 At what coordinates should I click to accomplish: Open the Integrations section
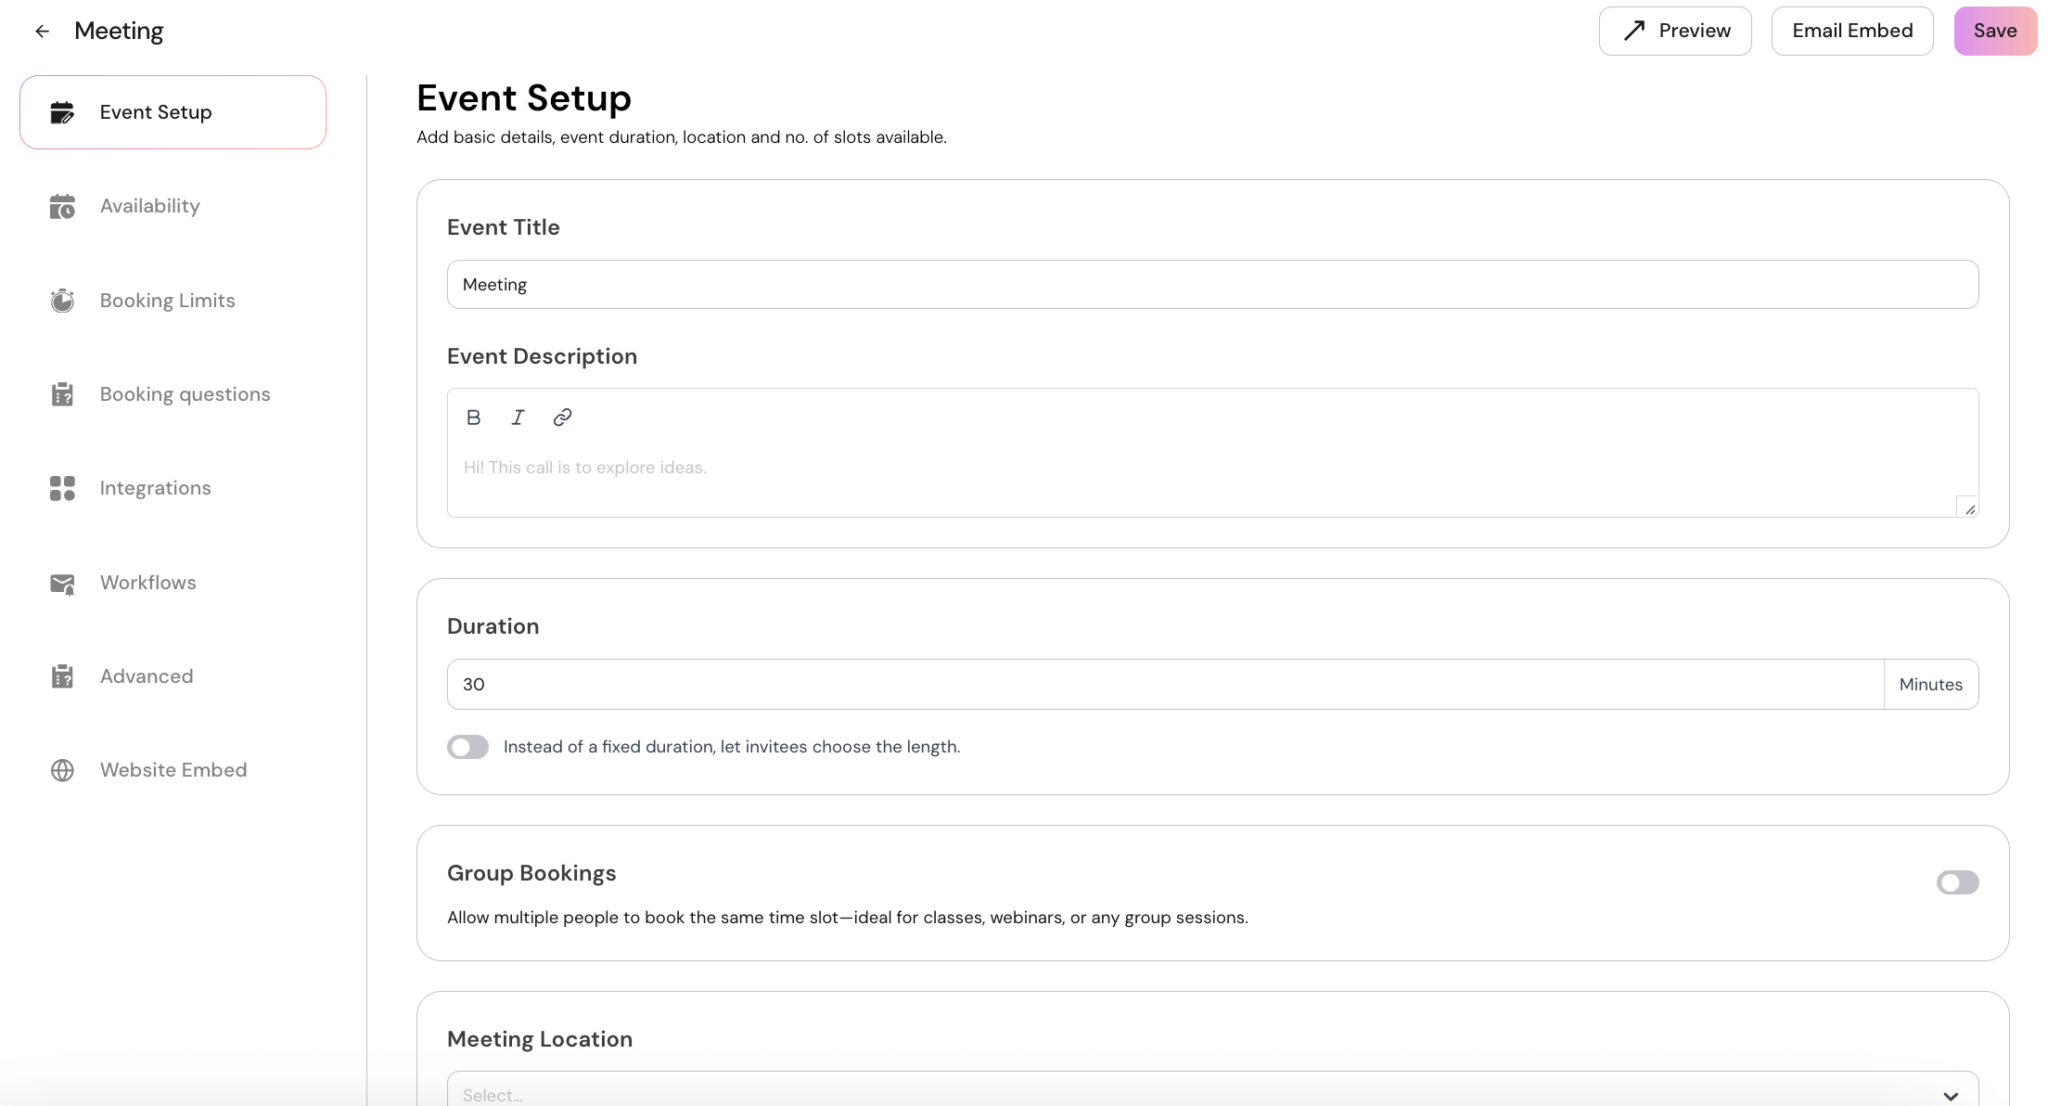[173, 488]
